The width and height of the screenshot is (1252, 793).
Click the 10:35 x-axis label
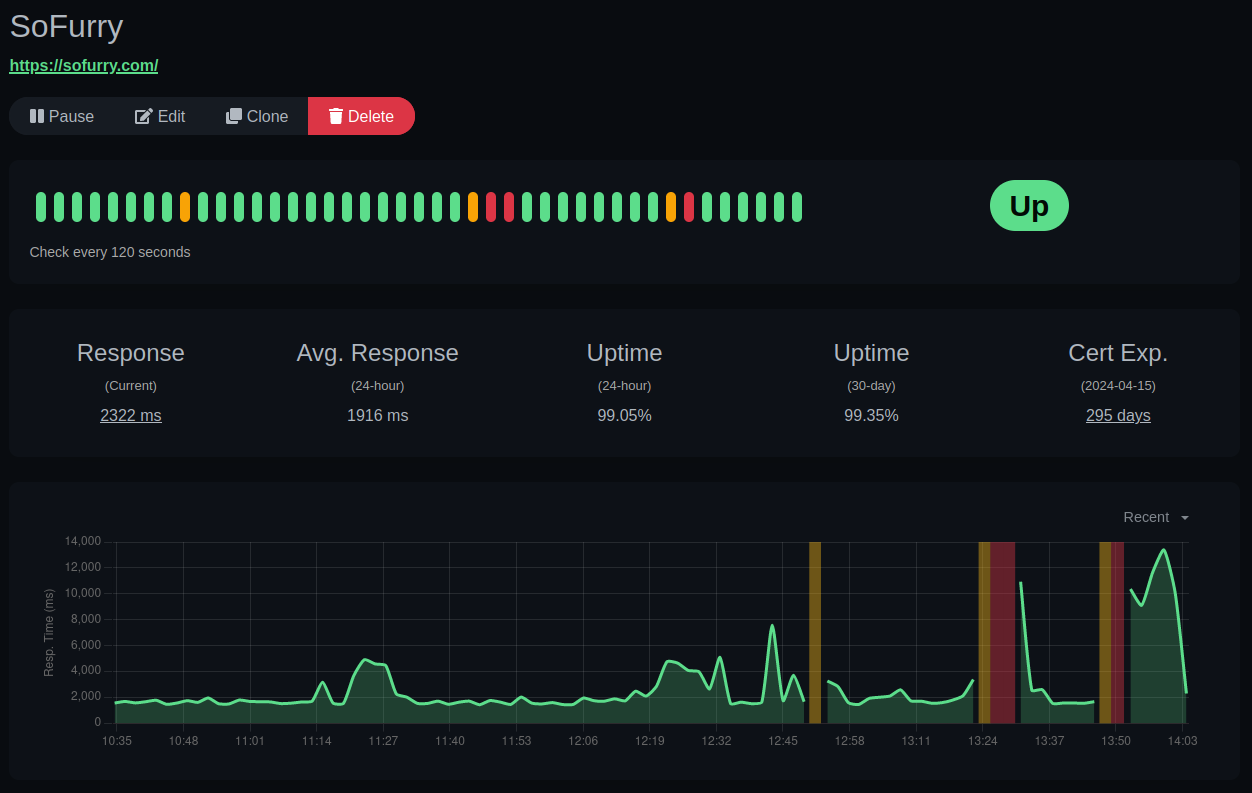pyautogui.click(x=117, y=741)
